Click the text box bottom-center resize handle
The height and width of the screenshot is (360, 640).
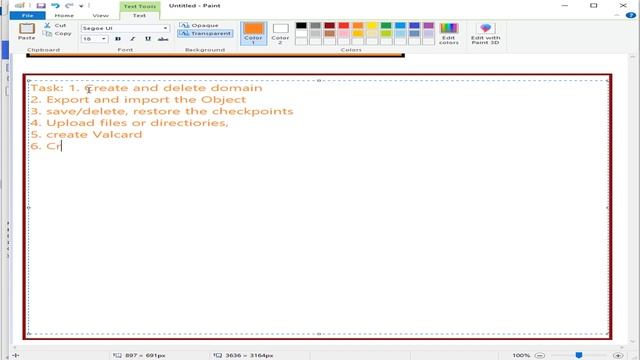(319, 334)
